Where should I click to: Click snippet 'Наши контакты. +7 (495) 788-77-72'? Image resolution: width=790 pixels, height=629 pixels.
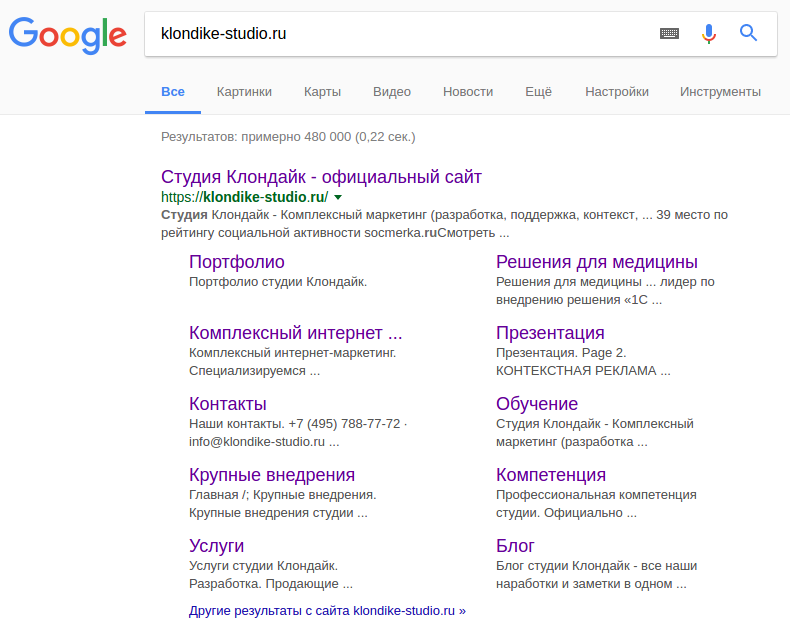(x=295, y=424)
